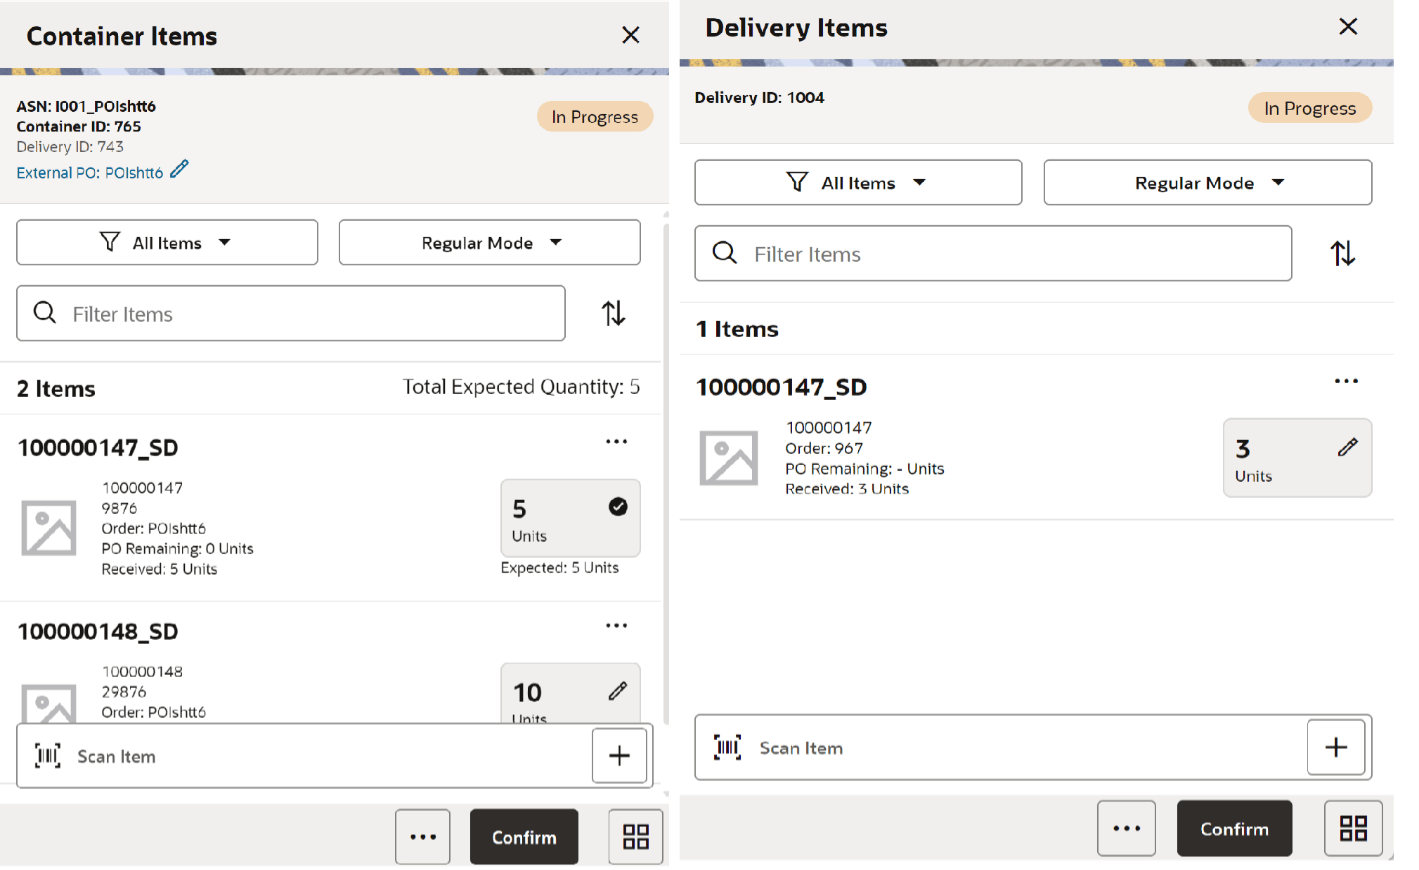Open the Regular Mode dropdown in Container Items
This screenshot has width=1419, height=870.
coord(489,242)
